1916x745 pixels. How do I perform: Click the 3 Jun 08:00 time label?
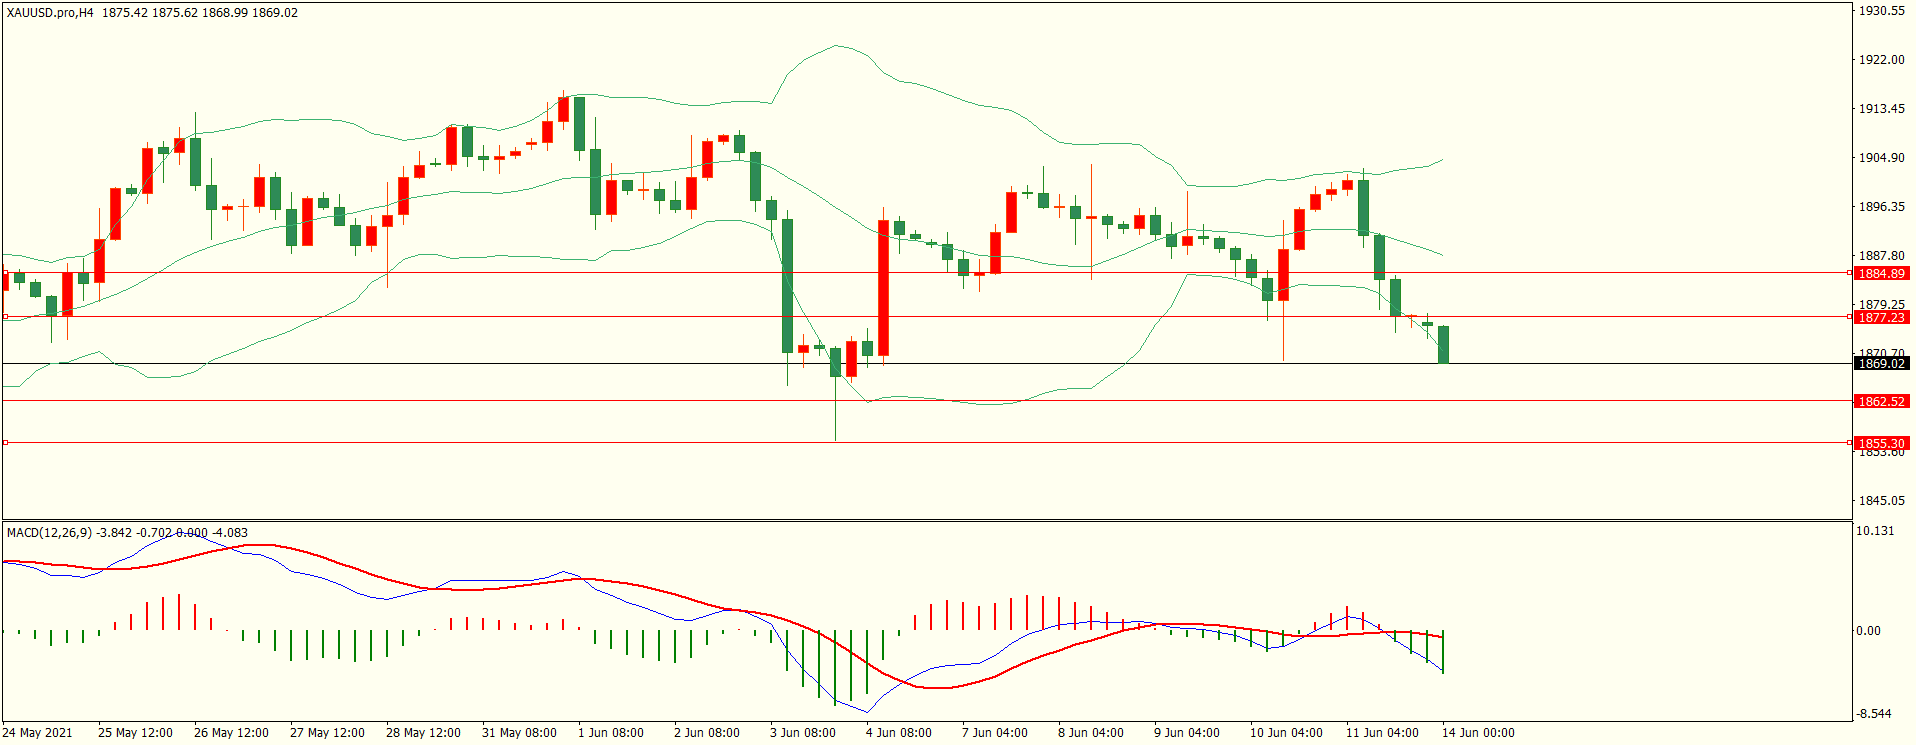point(803,733)
